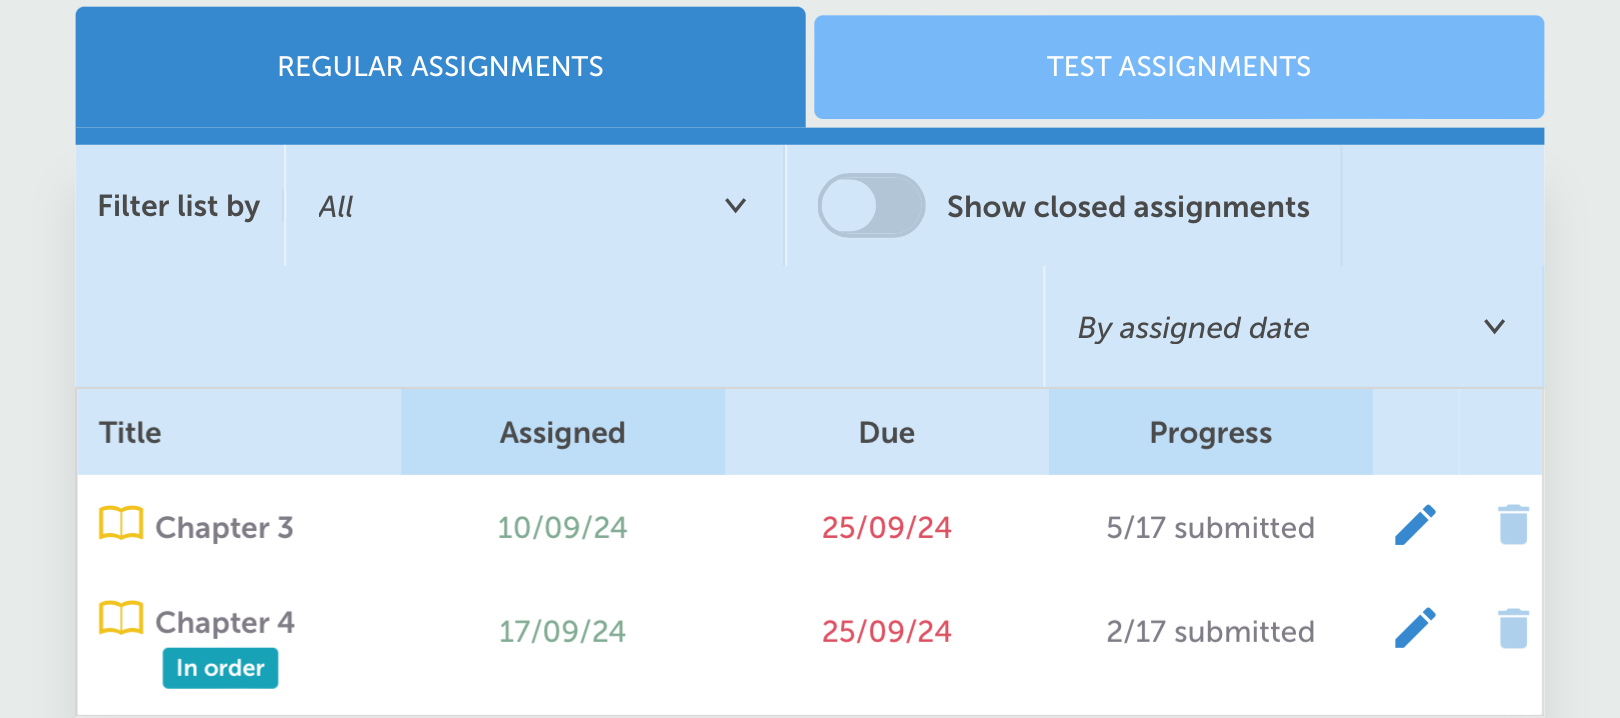Switch to the Test Assignments tab
This screenshot has height=718, width=1620.
[1178, 67]
